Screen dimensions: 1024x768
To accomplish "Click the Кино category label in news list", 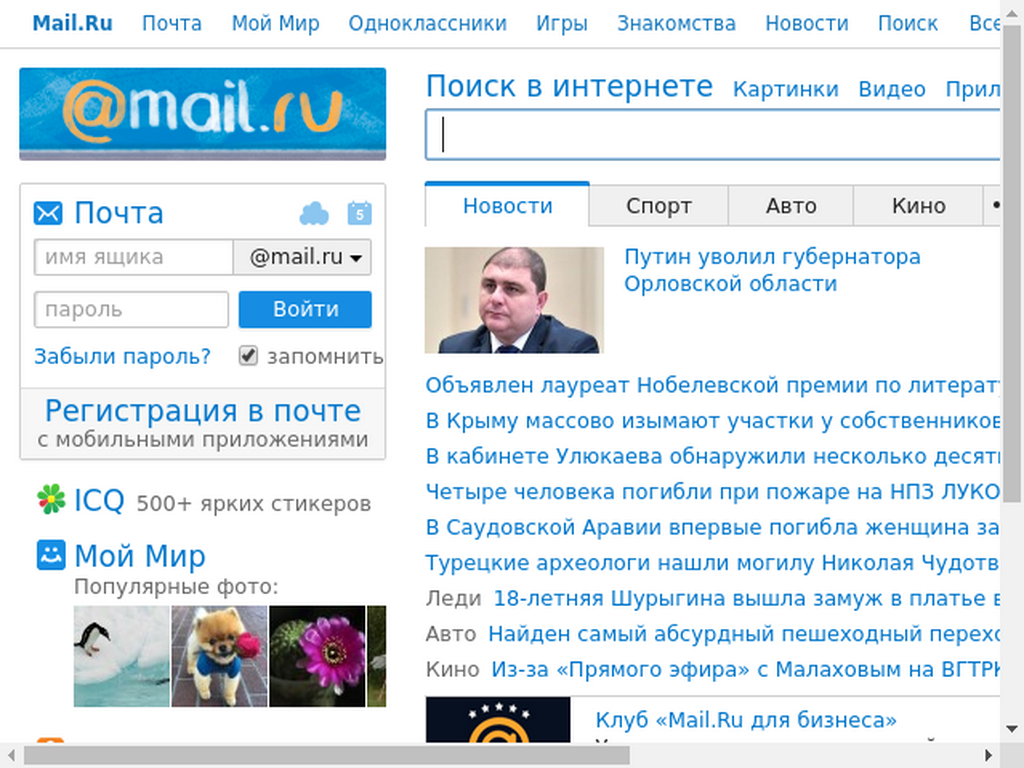I will tap(452, 669).
